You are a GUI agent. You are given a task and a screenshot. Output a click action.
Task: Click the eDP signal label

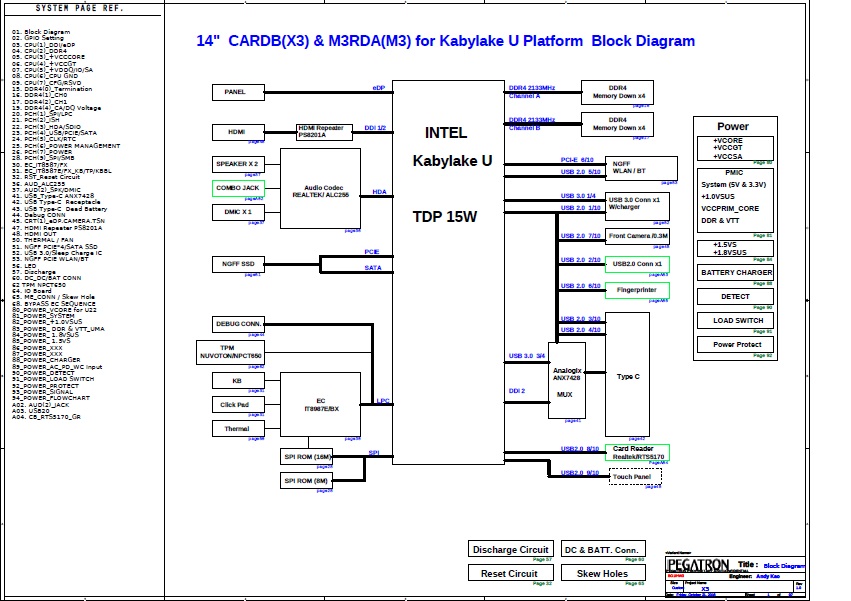pyautogui.click(x=379, y=87)
